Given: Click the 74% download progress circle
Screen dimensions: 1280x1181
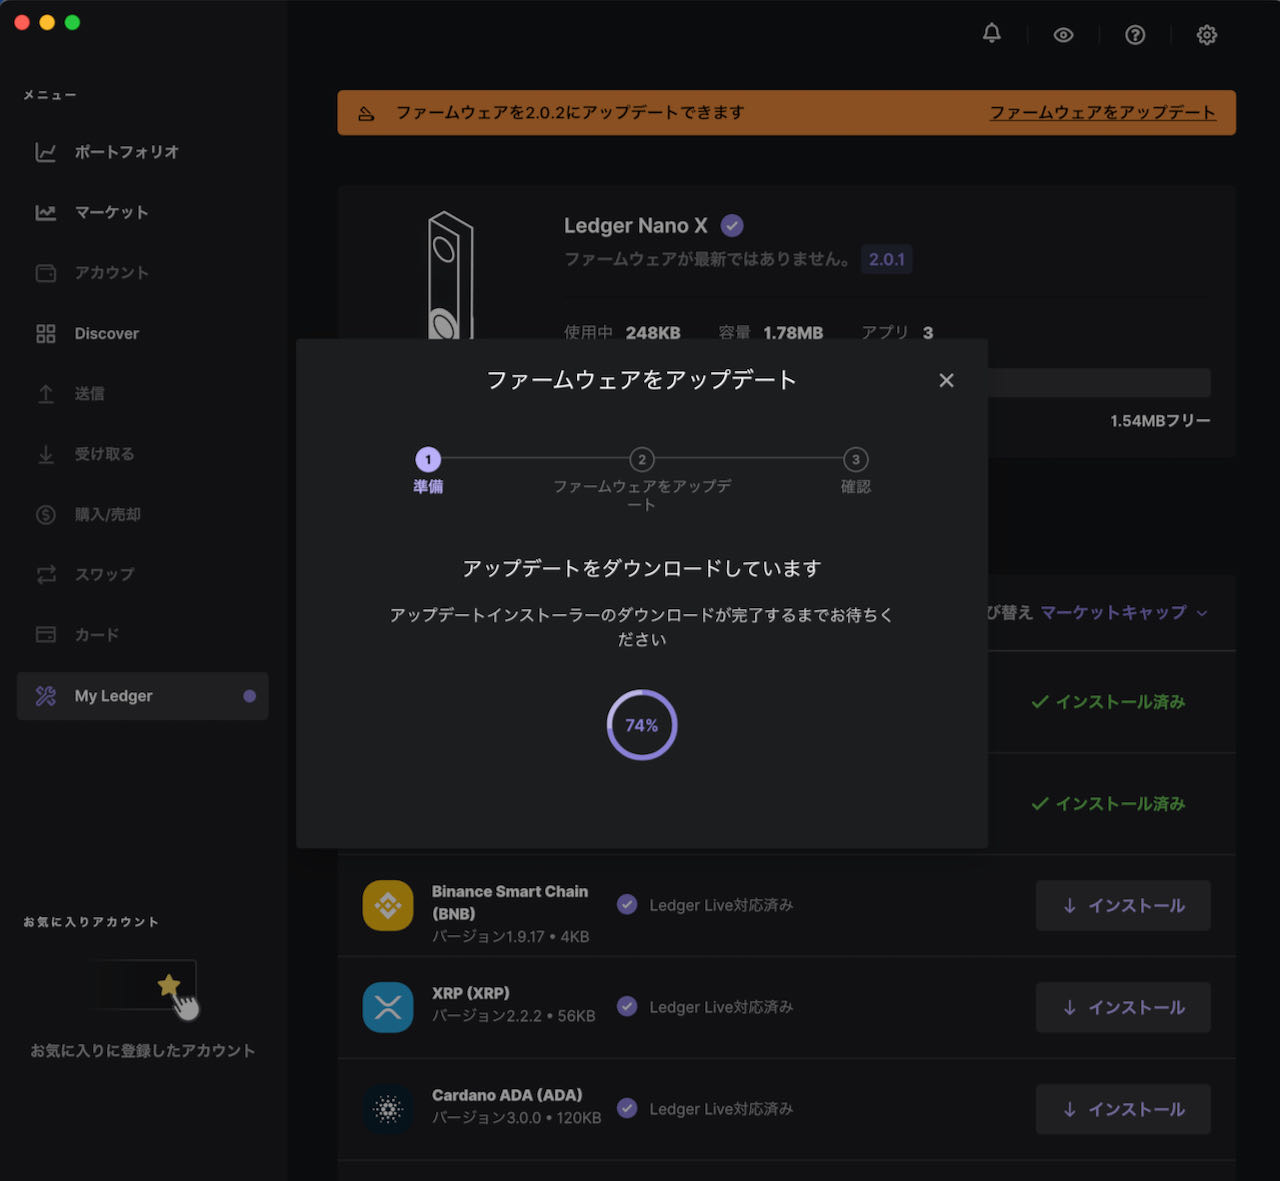Looking at the screenshot, I should (x=642, y=725).
